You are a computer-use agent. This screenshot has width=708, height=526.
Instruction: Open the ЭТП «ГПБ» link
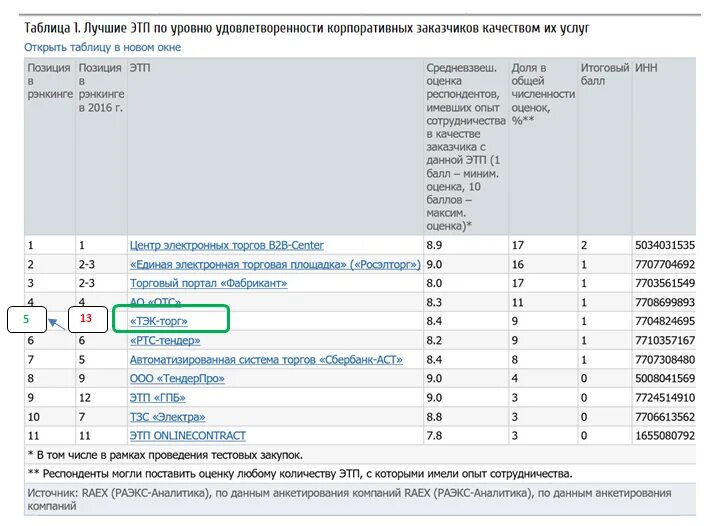[158, 397]
